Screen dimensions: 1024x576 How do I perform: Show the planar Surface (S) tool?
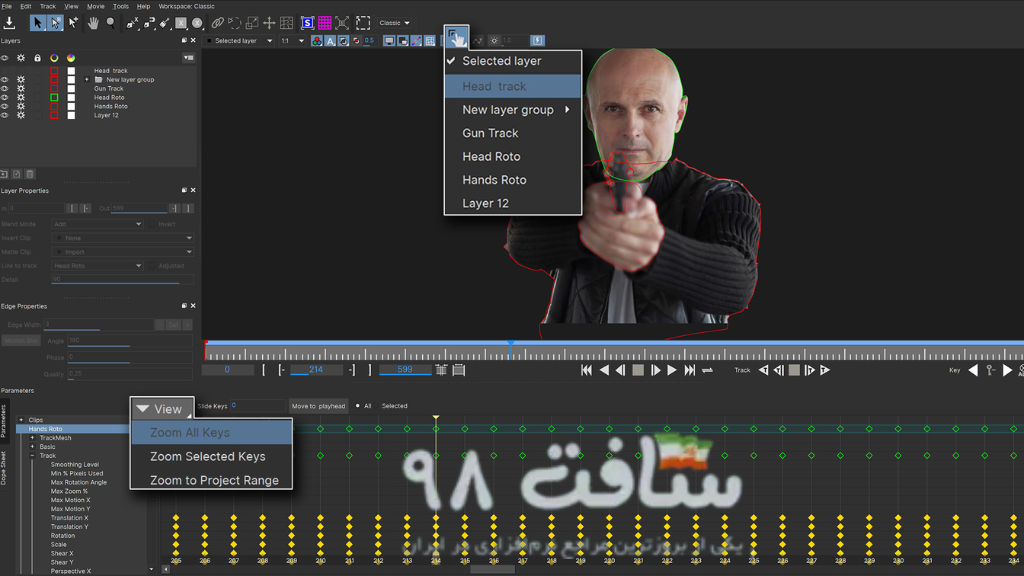tap(307, 23)
